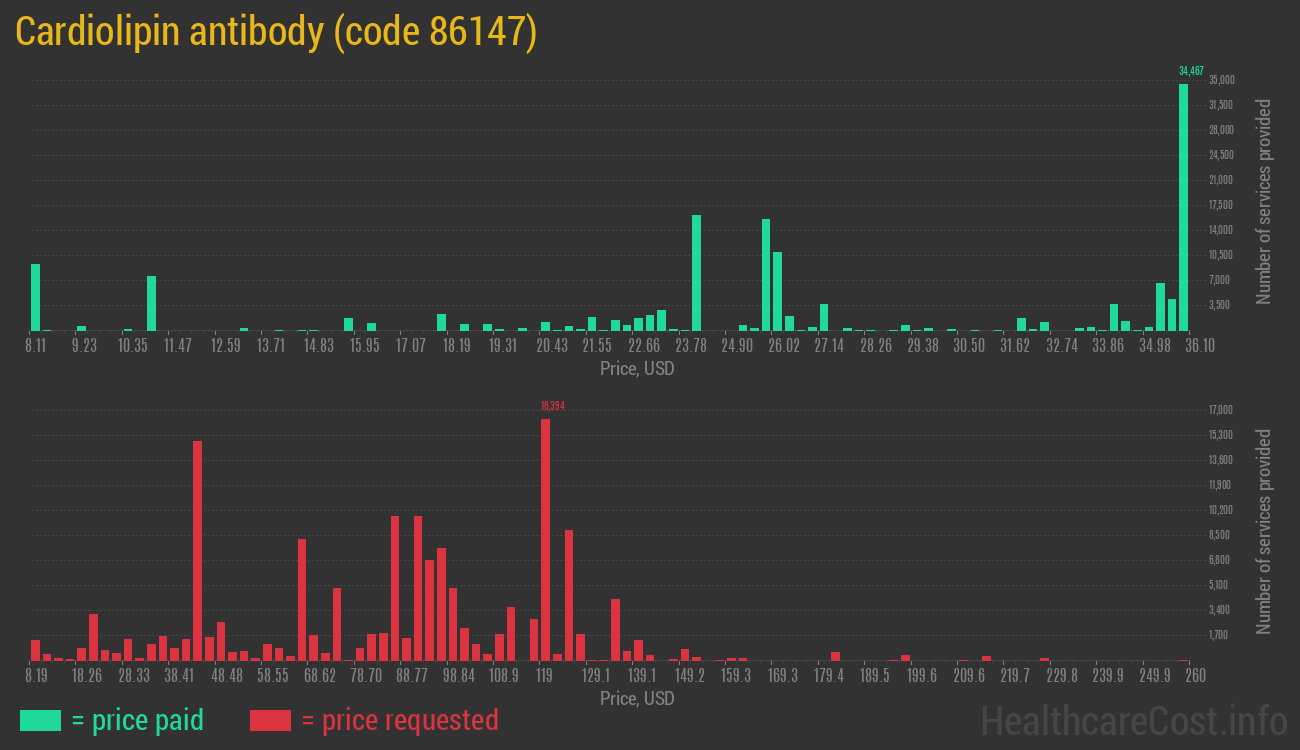Click the 'price requested' legend label
The height and width of the screenshot is (750, 1300).
[399, 720]
